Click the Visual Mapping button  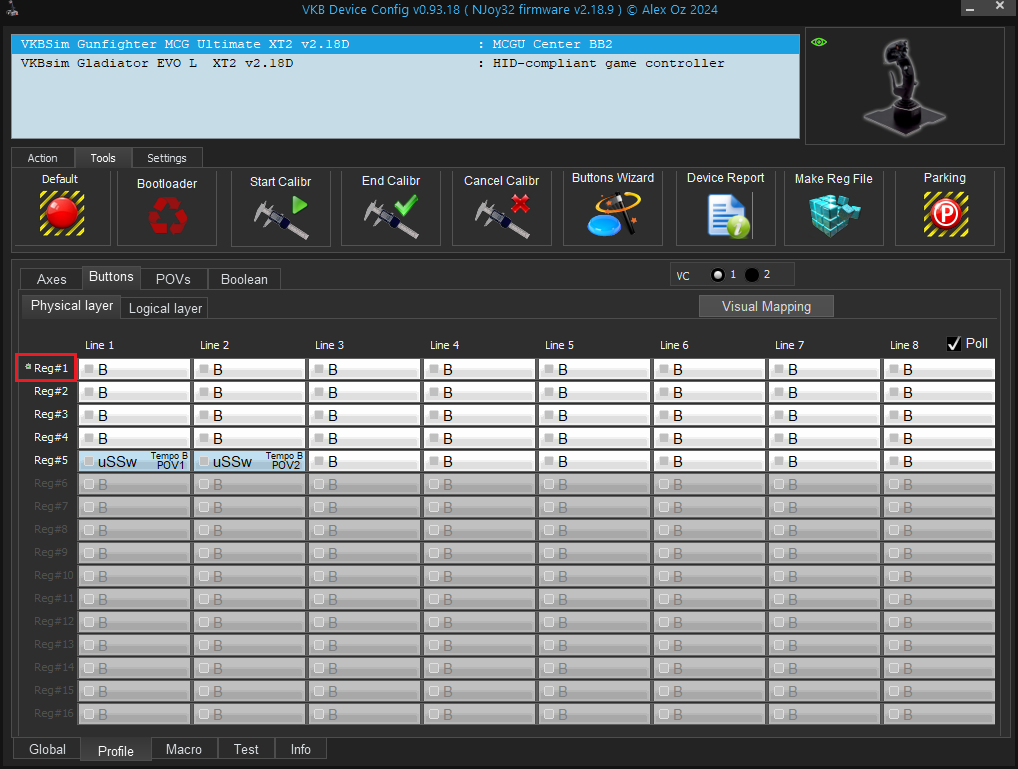point(765,307)
